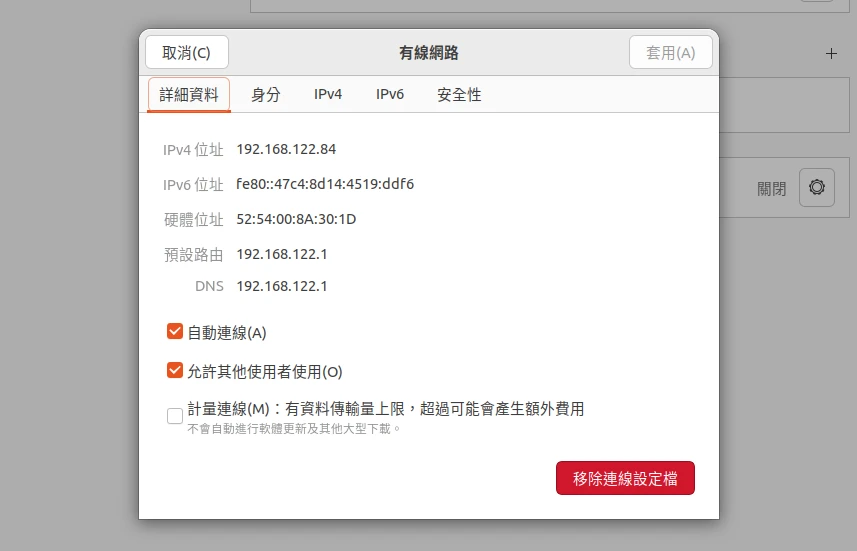Open the IPv4 tab
857x551 pixels.
(328, 95)
